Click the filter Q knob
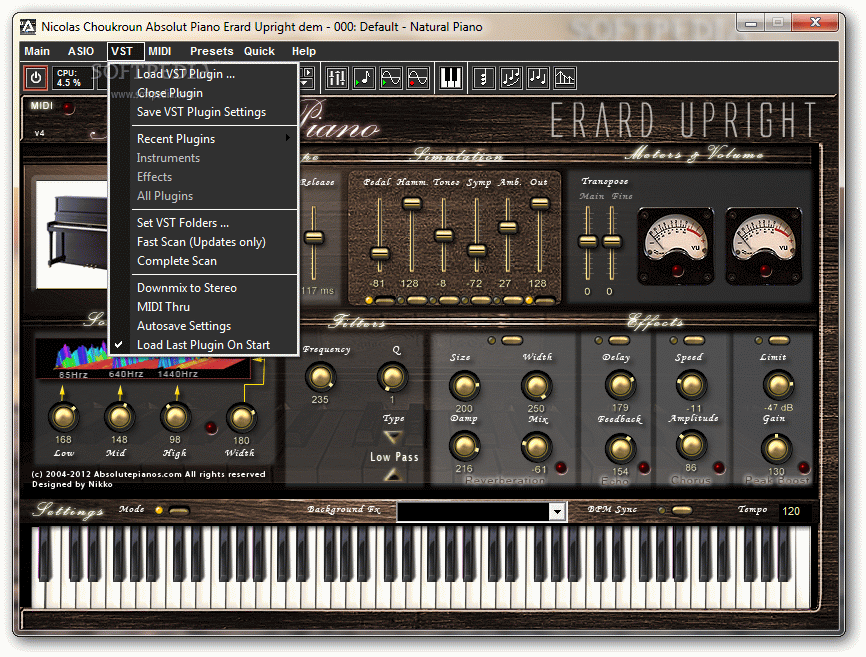The image size is (866, 657). [x=392, y=378]
